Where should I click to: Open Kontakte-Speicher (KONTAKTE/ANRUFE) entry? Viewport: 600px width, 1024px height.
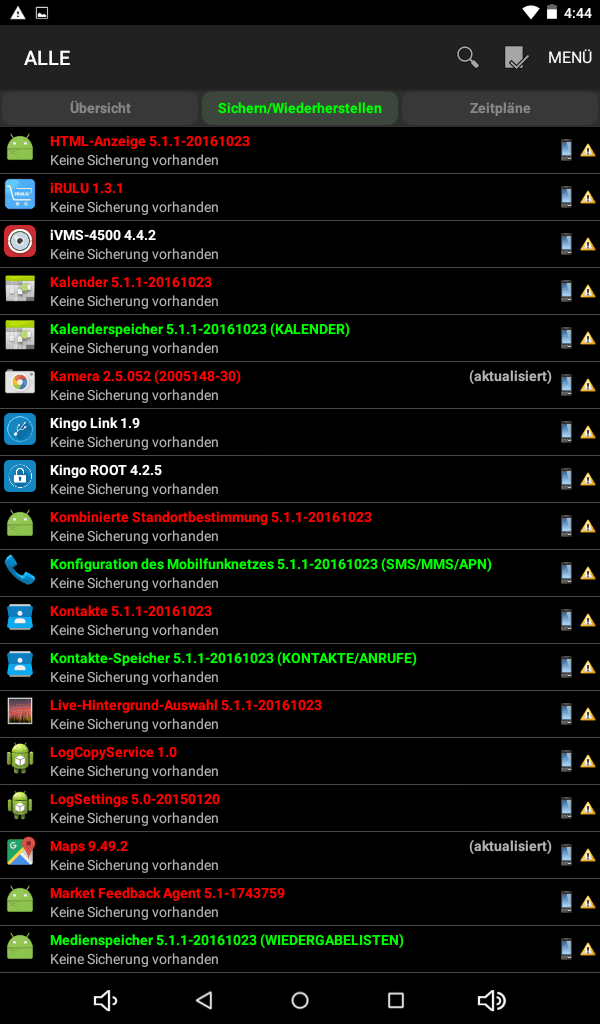point(300,667)
